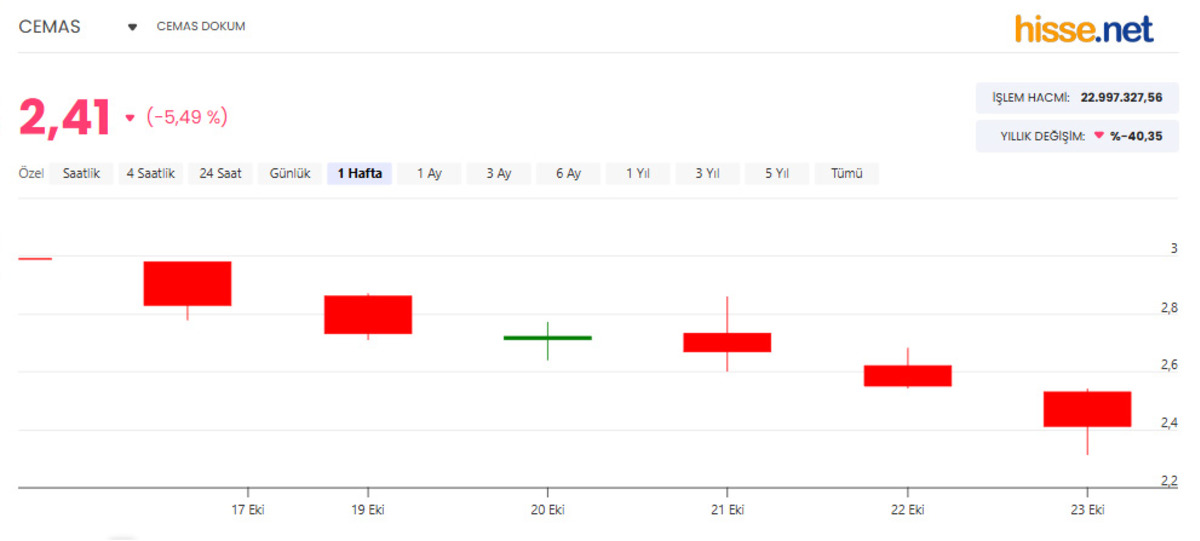Viewport: 1200px width, 541px height.
Task: Click the CEMAS DOKUM company name
Action: pos(201,27)
